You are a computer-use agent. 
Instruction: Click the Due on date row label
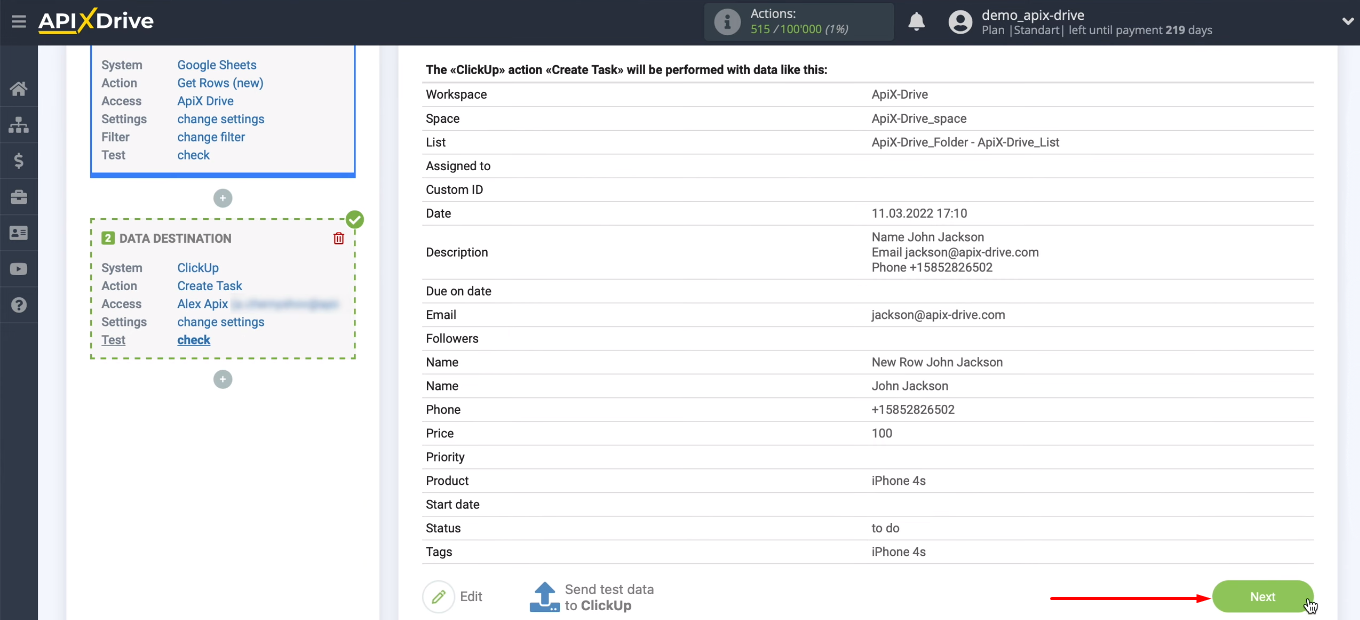point(459,291)
